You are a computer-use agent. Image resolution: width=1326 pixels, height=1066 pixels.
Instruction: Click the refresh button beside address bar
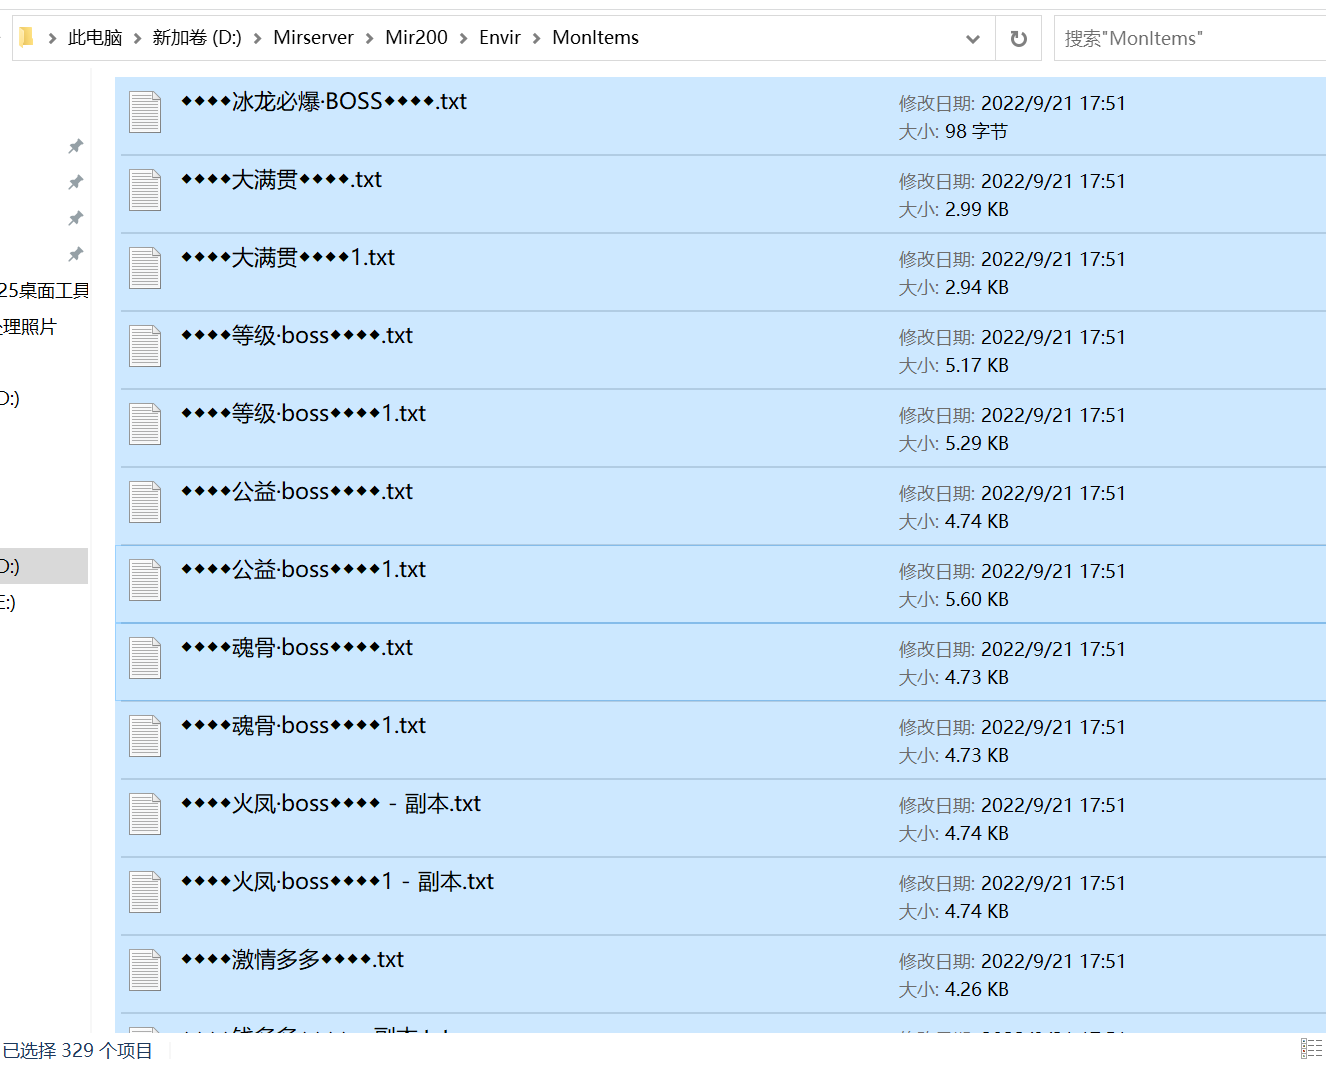point(1018,38)
